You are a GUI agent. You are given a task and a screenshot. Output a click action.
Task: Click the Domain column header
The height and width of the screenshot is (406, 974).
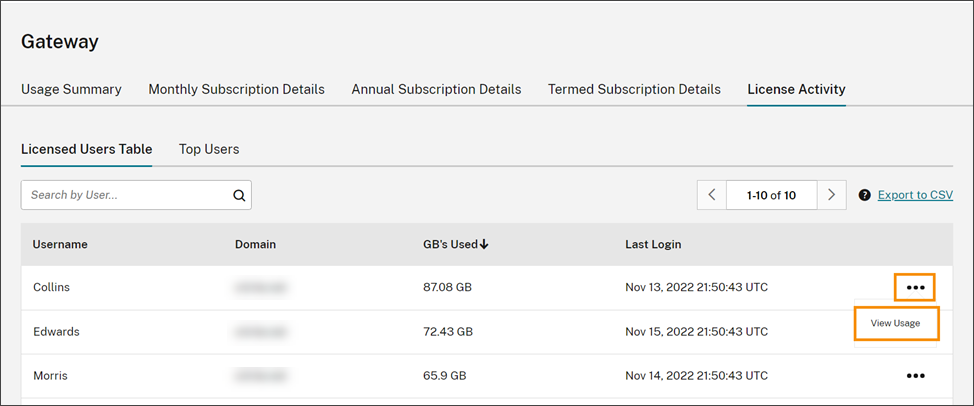255,244
